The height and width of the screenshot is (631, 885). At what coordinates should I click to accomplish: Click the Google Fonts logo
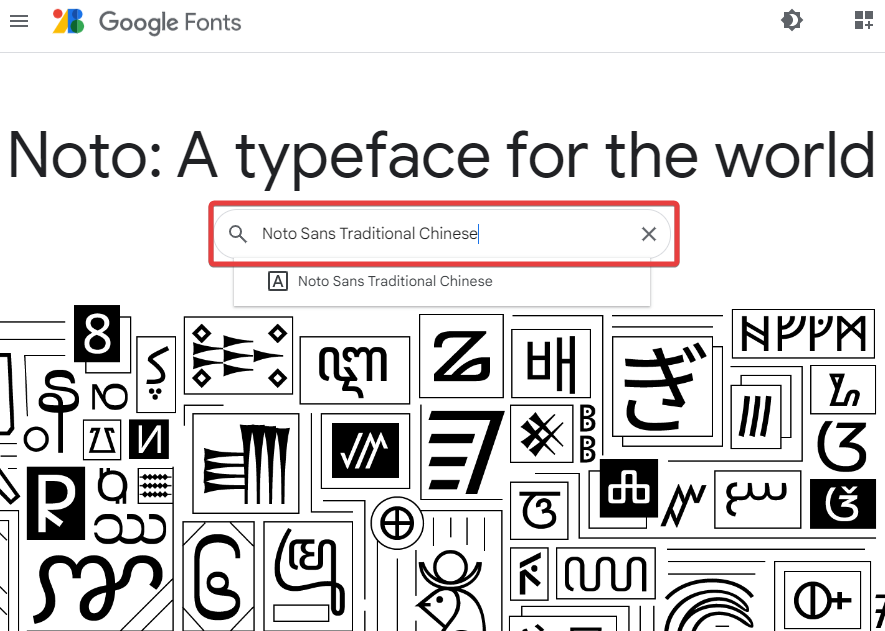(69, 21)
